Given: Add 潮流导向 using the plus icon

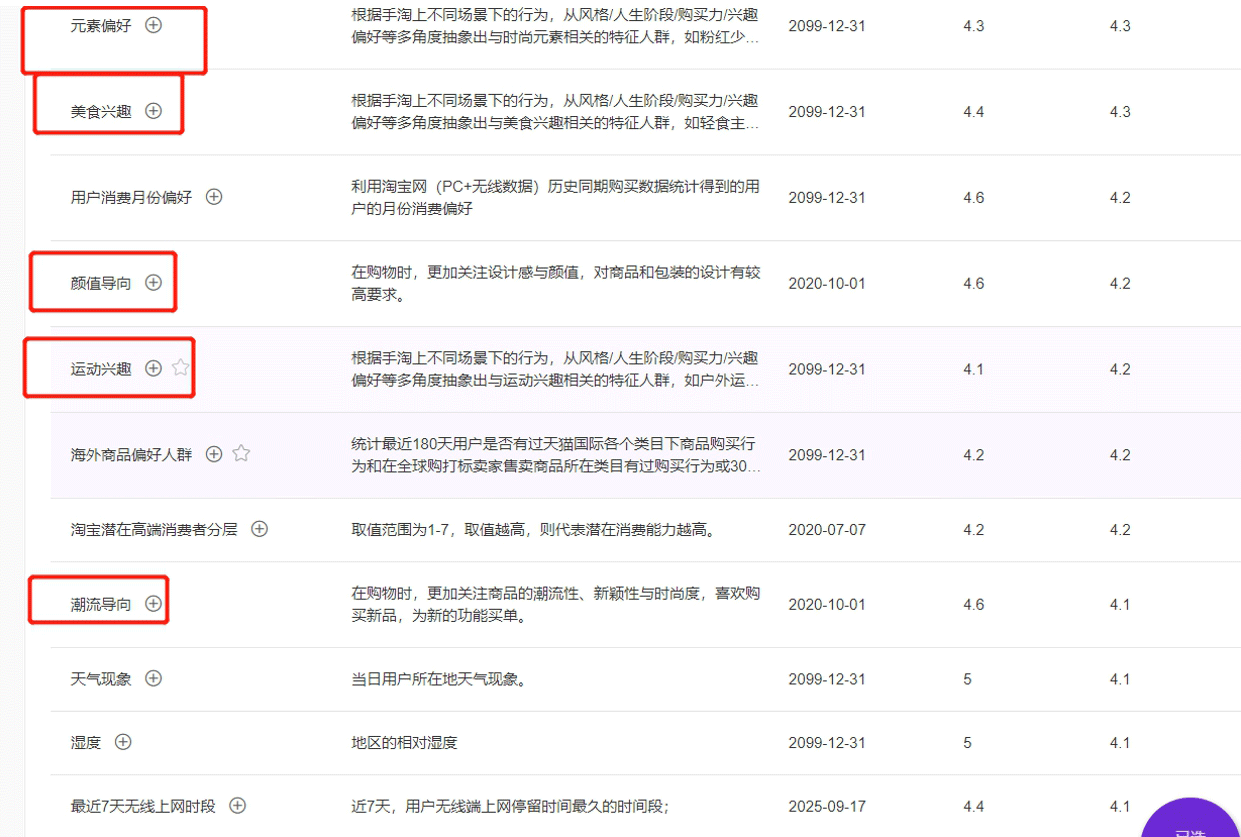Looking at the screenshot, I should point(153,604).
